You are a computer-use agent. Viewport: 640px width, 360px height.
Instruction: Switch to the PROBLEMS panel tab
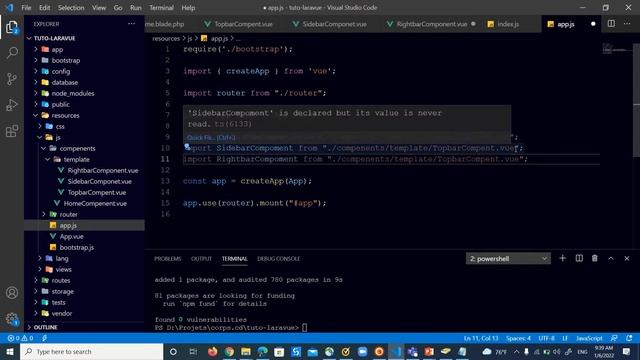coord(167,258)
